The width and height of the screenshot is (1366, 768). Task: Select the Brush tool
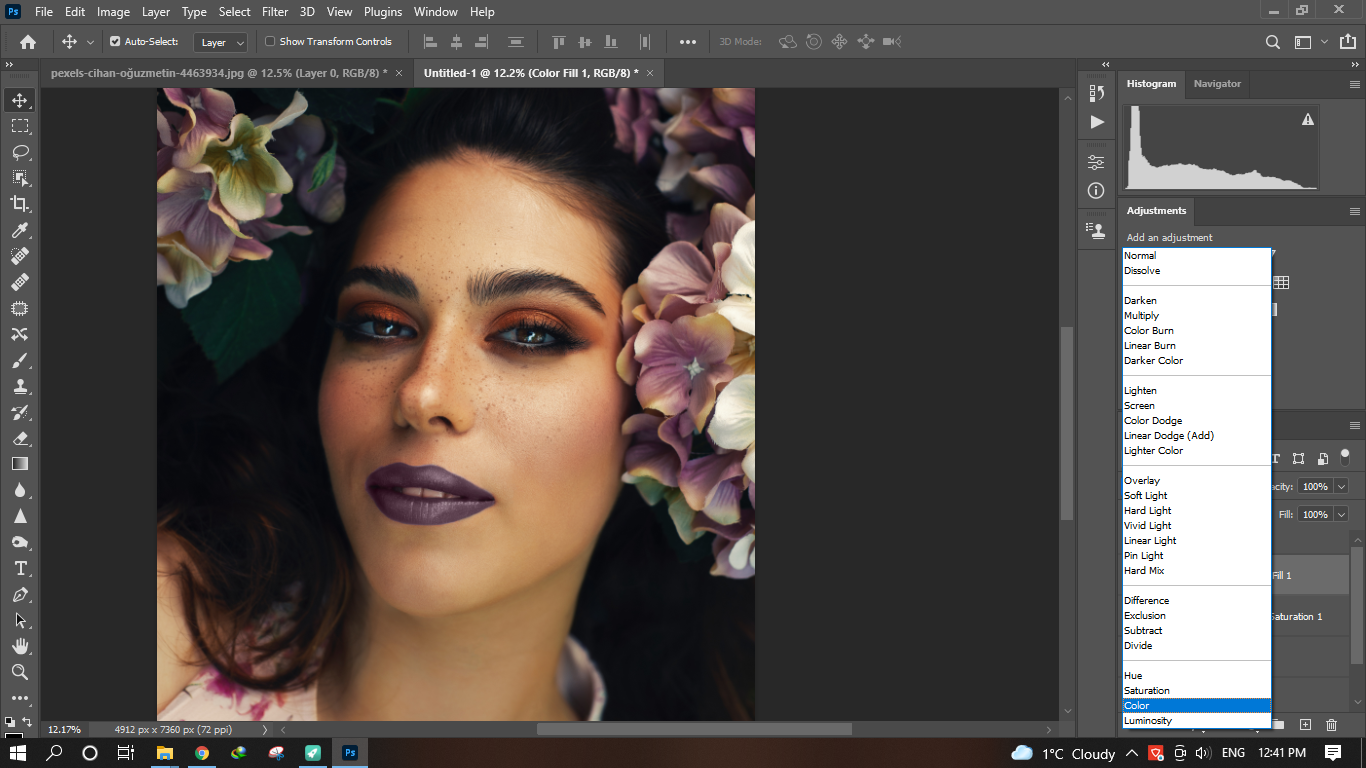20,360
